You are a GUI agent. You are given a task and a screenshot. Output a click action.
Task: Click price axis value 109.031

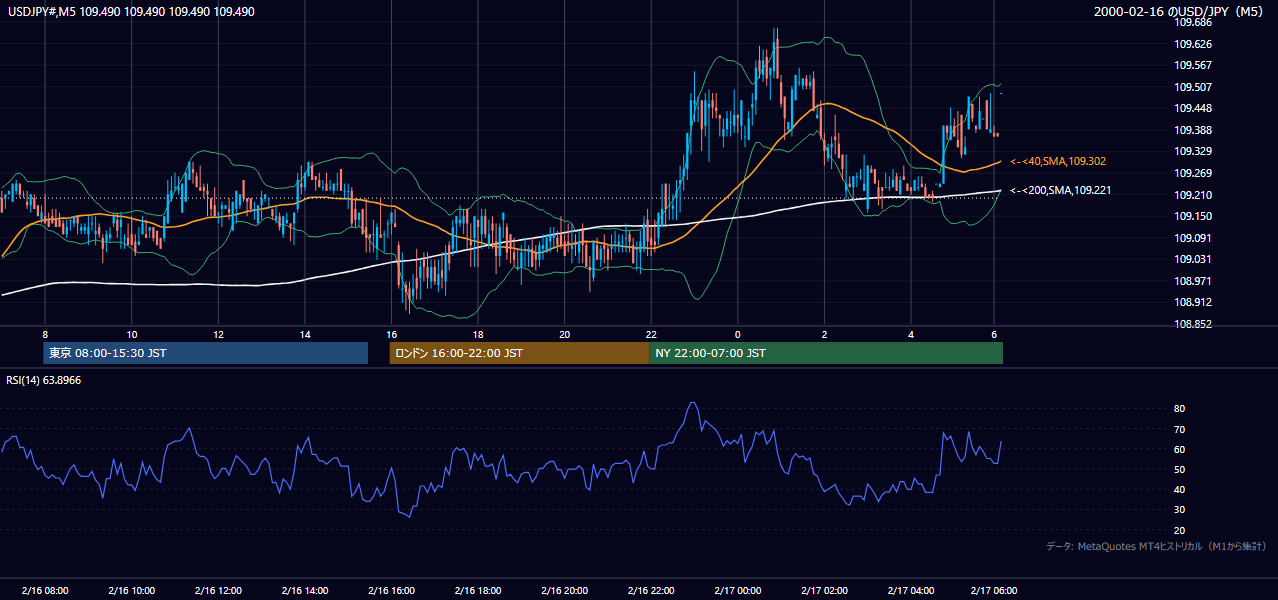click(x=1193, y=259)
